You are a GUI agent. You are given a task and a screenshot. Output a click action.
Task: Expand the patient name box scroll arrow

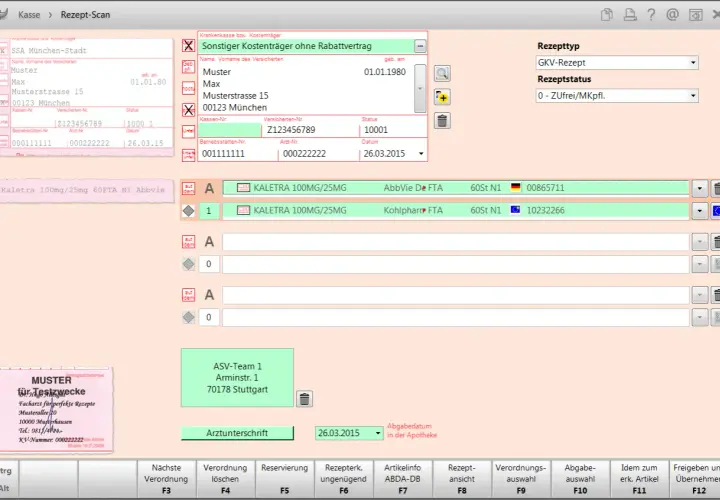(x=420, y=88)
